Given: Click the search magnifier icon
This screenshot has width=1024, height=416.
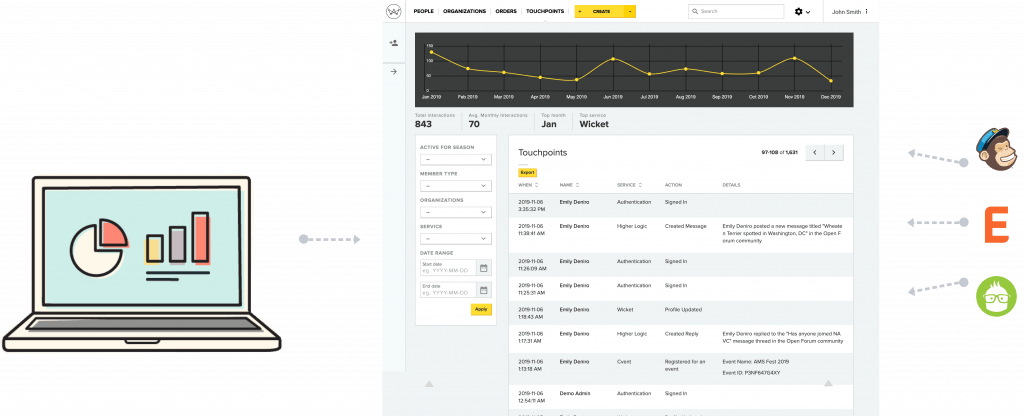Looking at the screenshot, I should 696,12.
